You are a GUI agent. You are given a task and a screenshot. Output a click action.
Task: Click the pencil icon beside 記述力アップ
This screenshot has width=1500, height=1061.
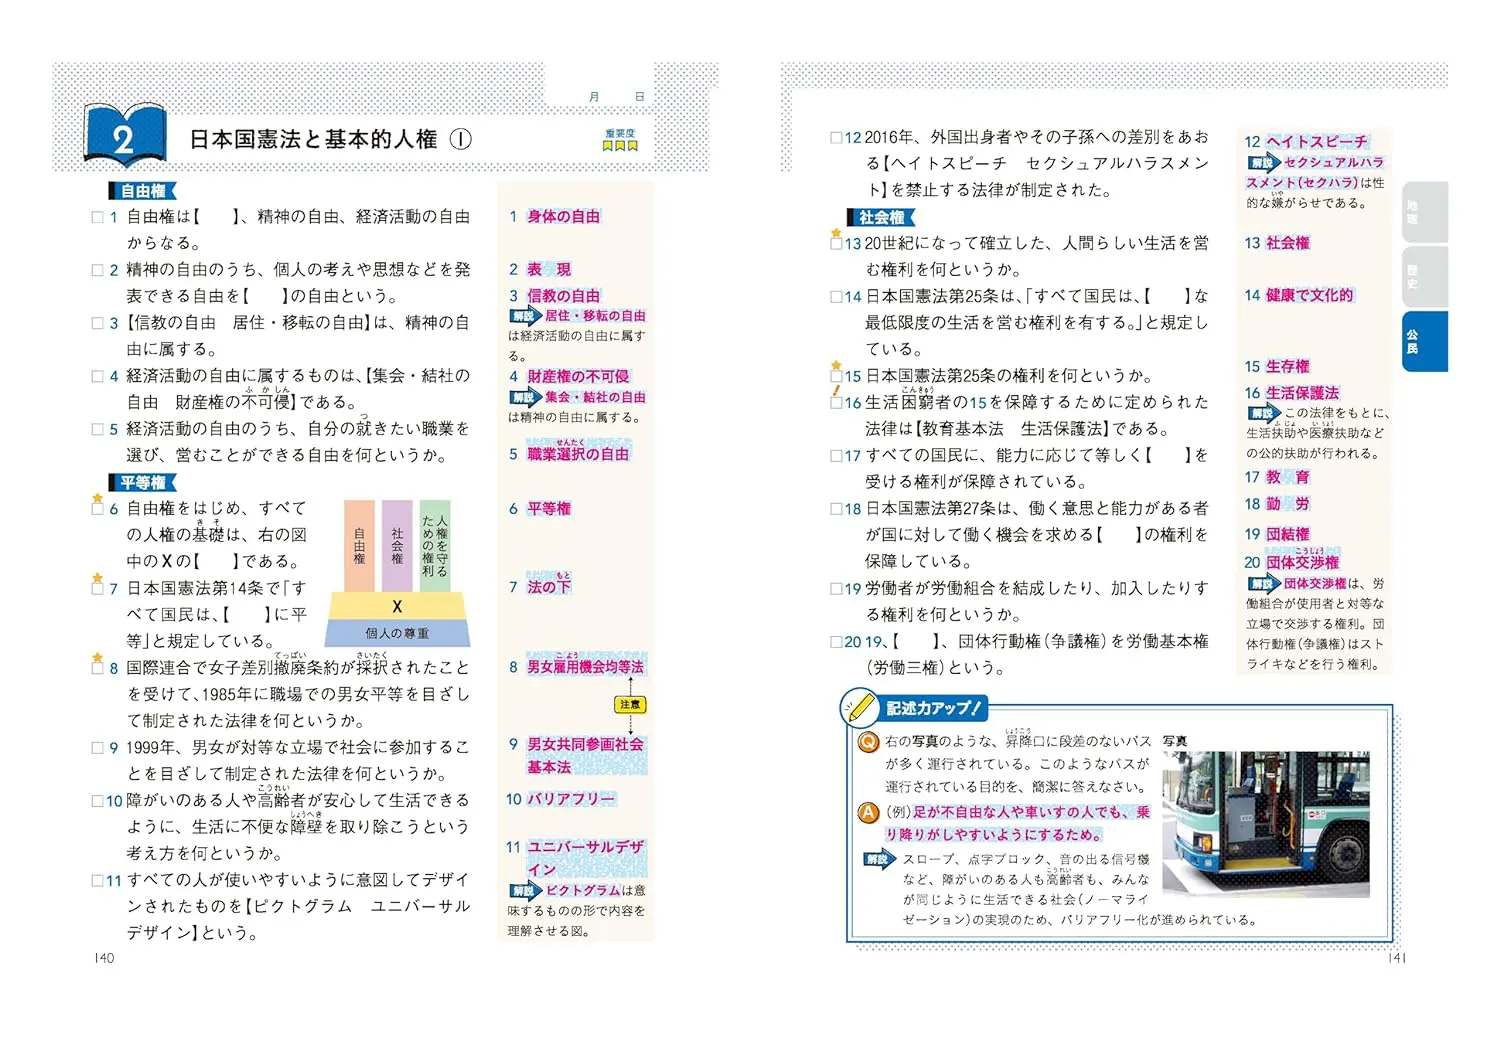[858, 707]
